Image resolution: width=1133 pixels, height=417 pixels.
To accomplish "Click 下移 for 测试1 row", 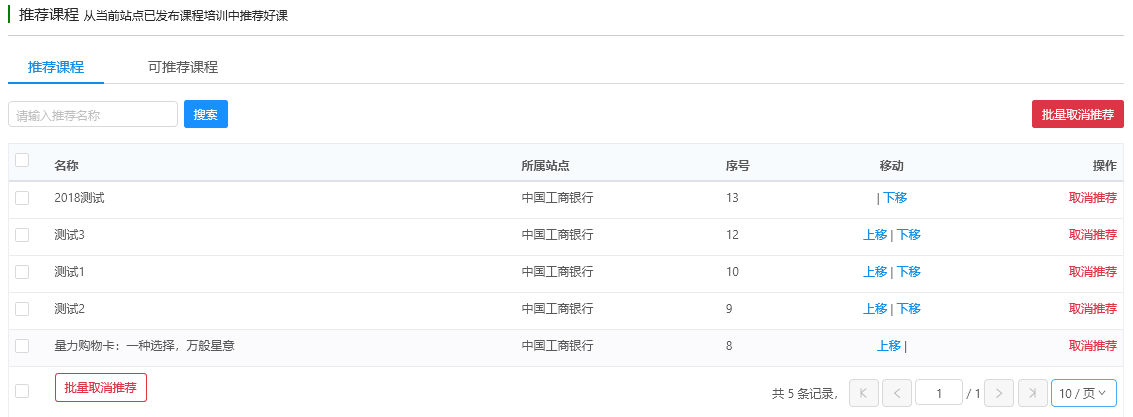I will (909, 272).
